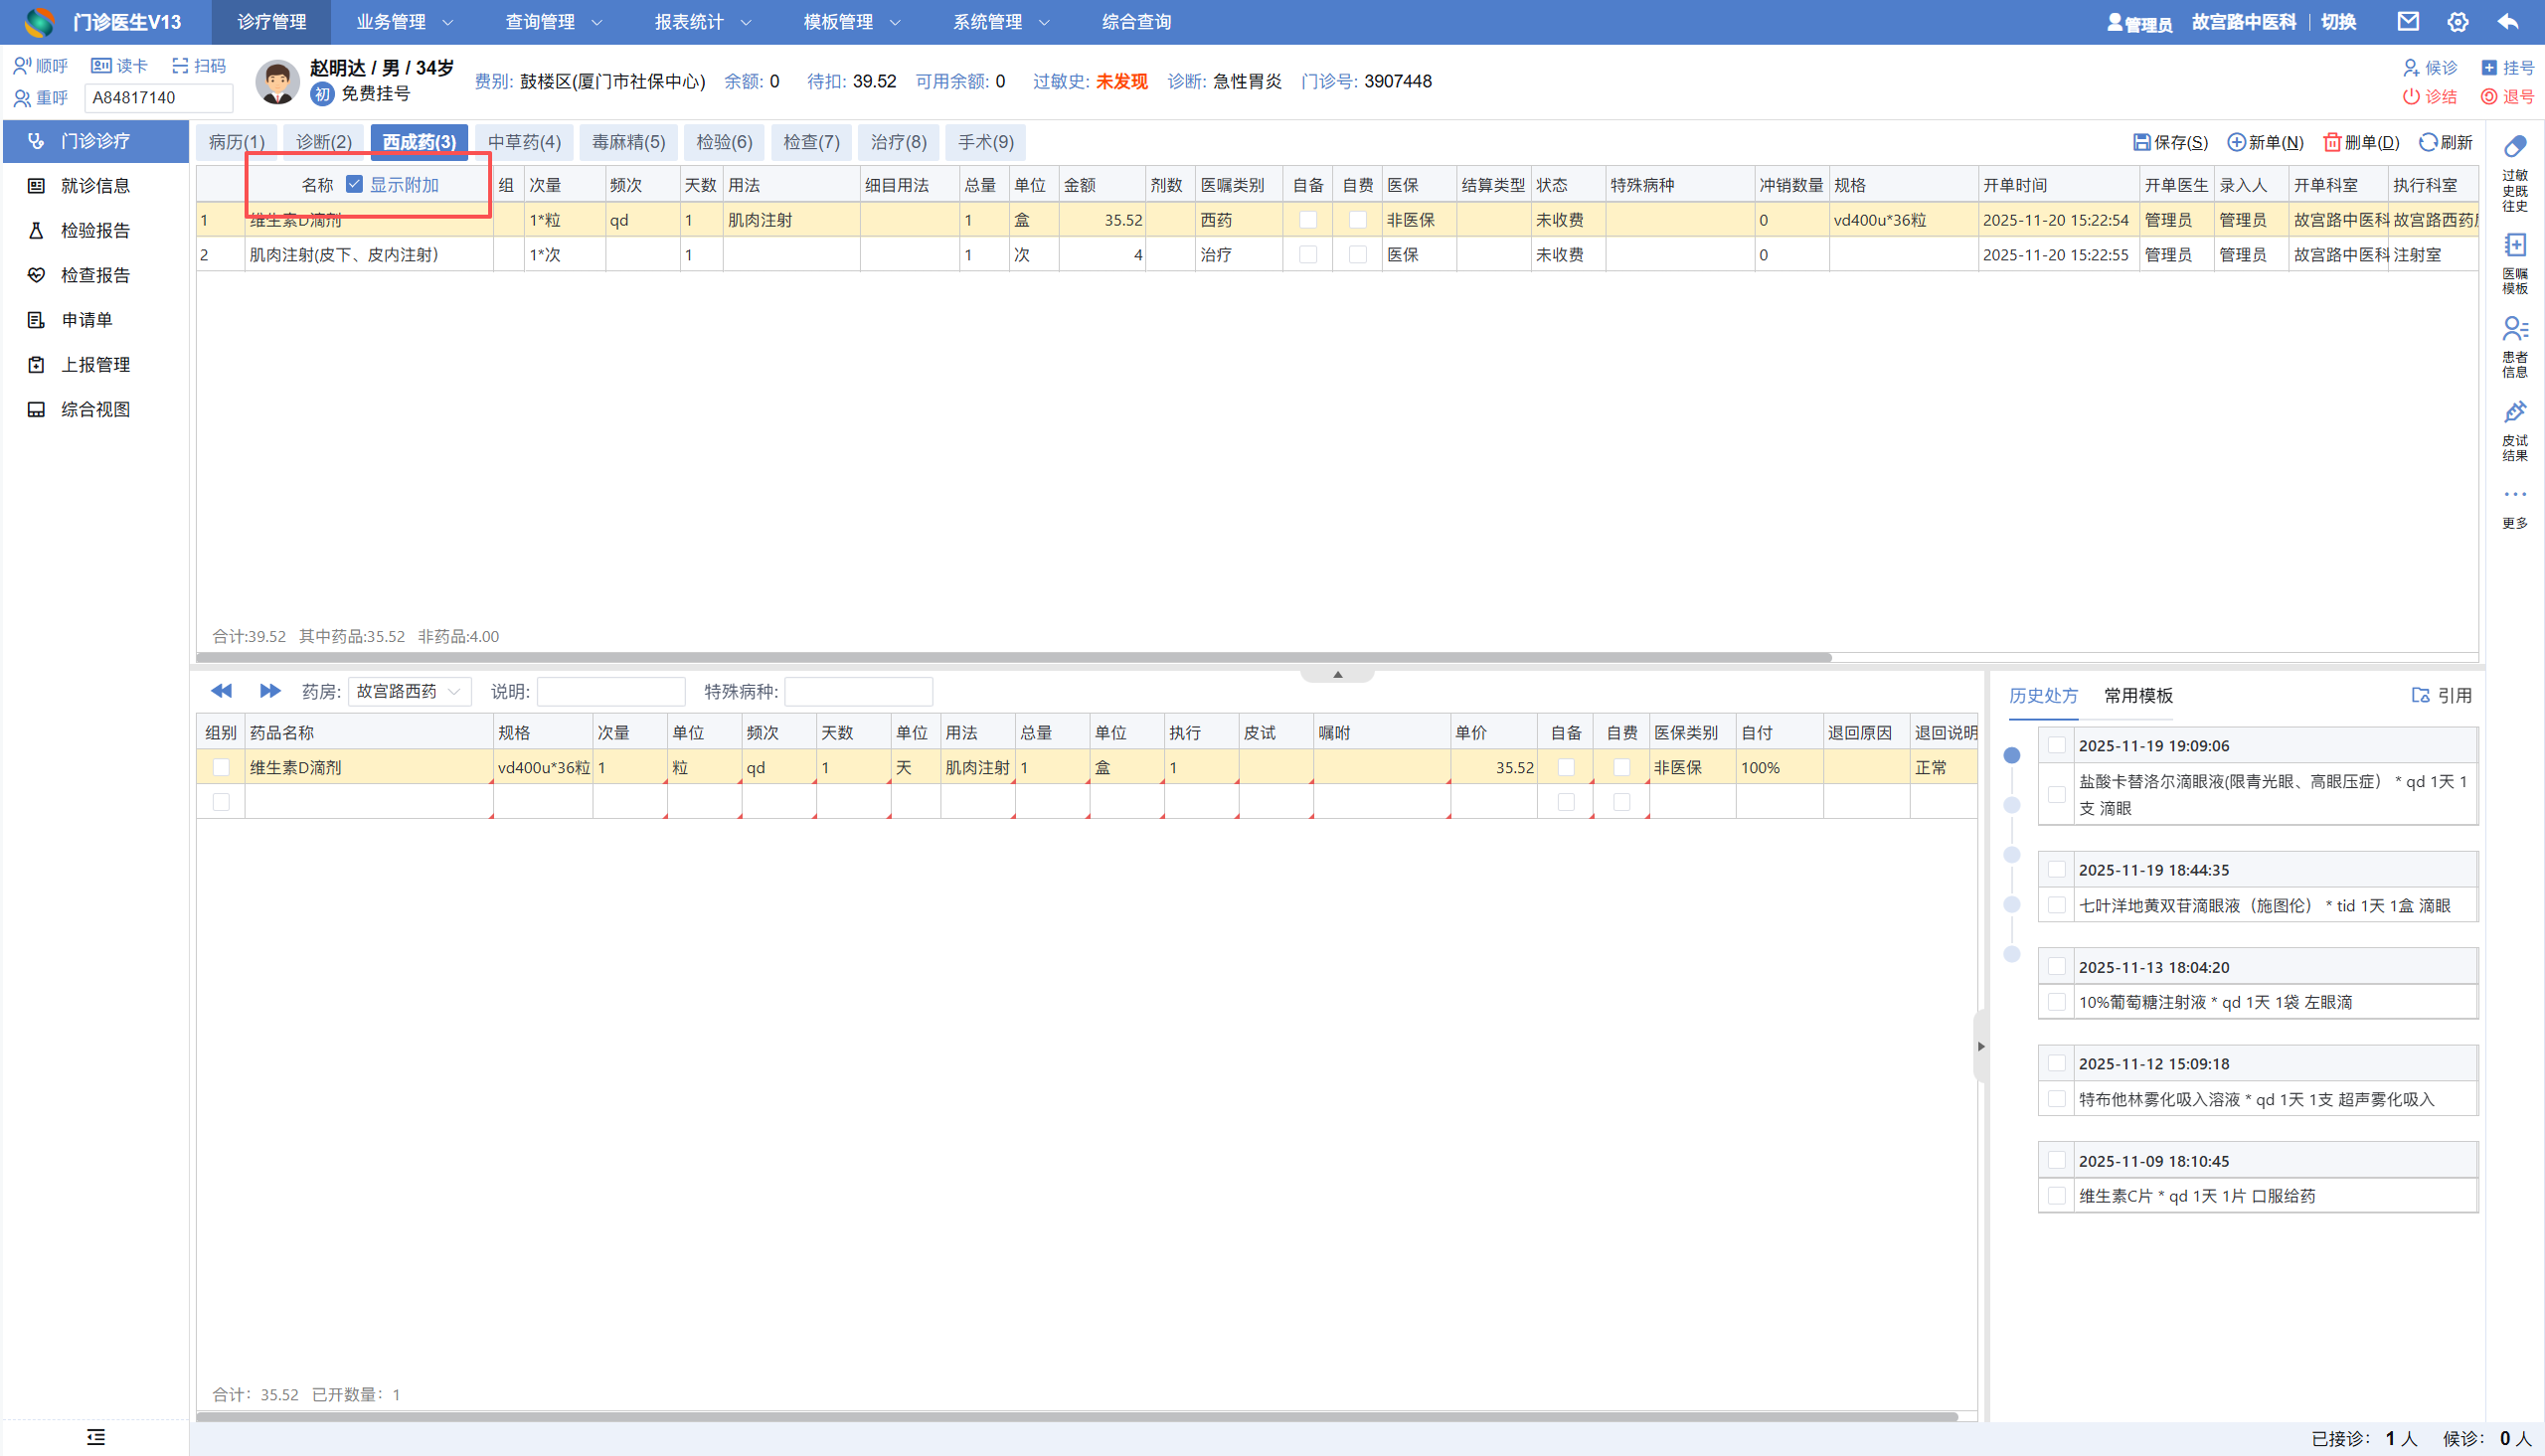Open settings gear icon in top bar

click(2458, 21)
